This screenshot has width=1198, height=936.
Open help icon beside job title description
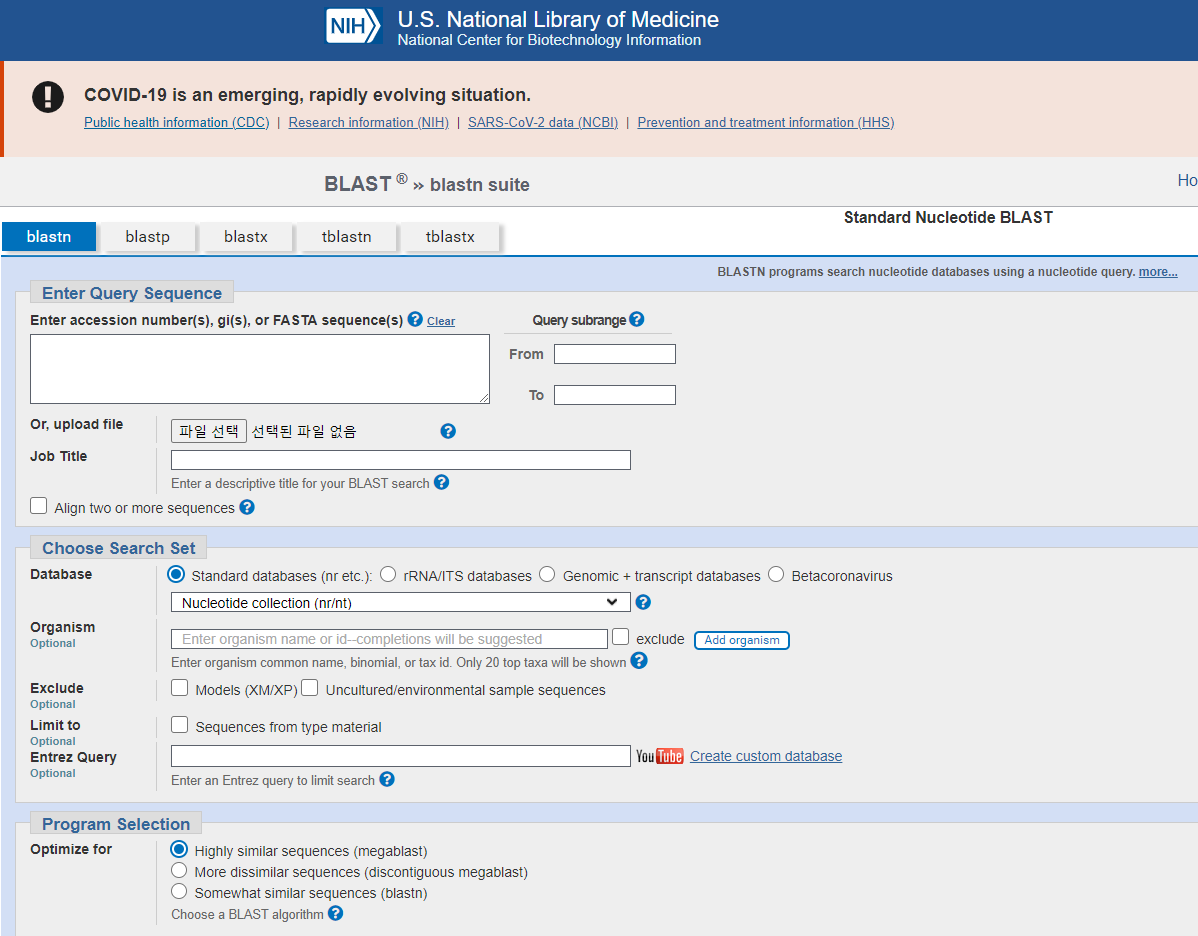(442, 482)
